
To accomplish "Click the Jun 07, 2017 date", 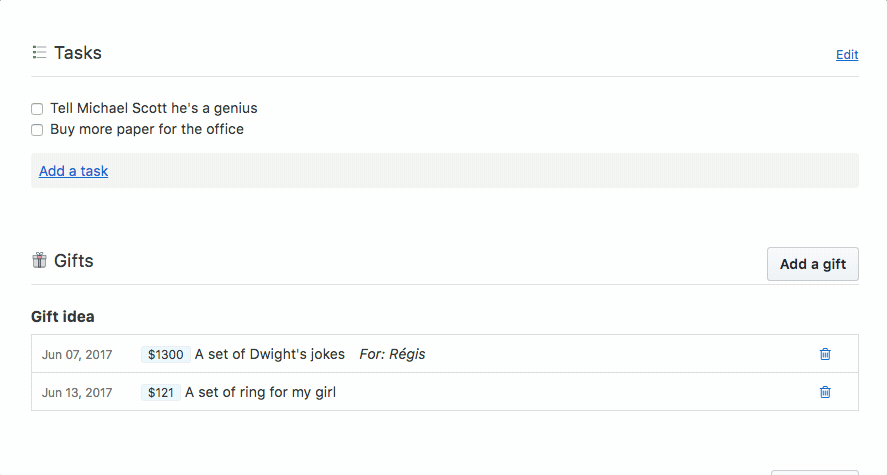I will coord(77,355).
